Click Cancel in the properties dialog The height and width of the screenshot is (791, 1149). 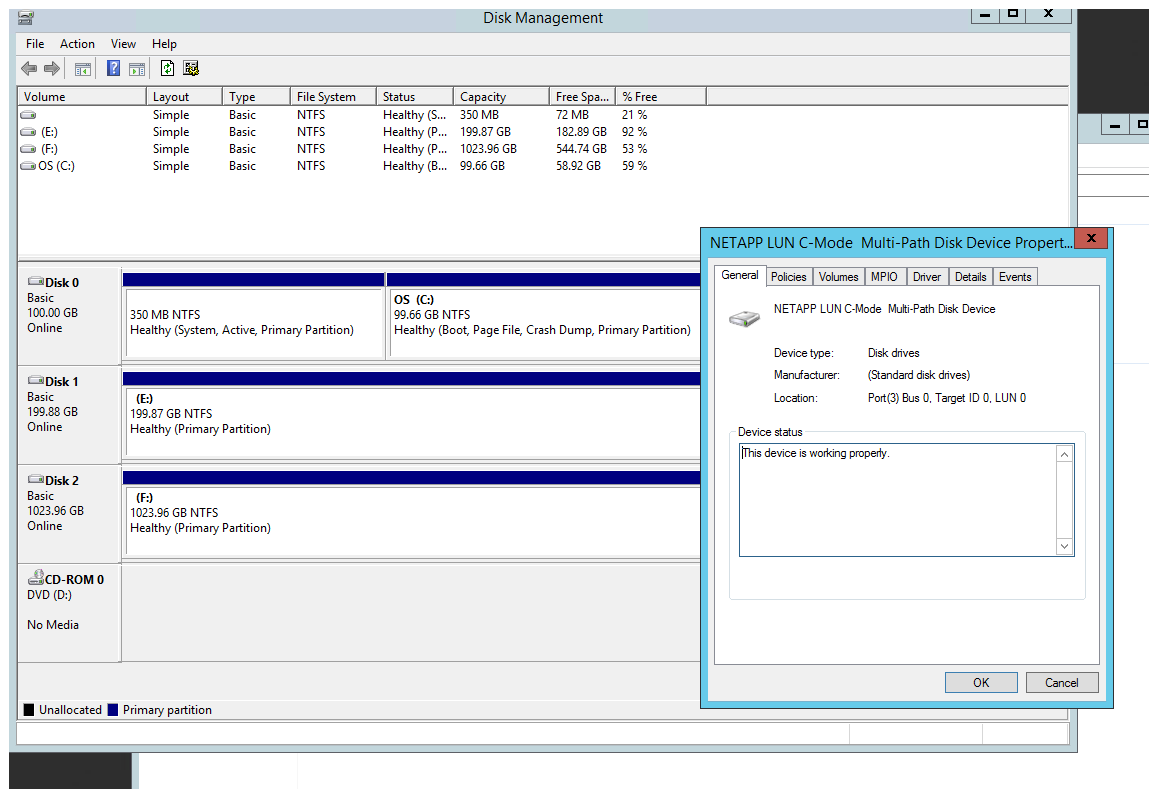[x=1062, y=683]
